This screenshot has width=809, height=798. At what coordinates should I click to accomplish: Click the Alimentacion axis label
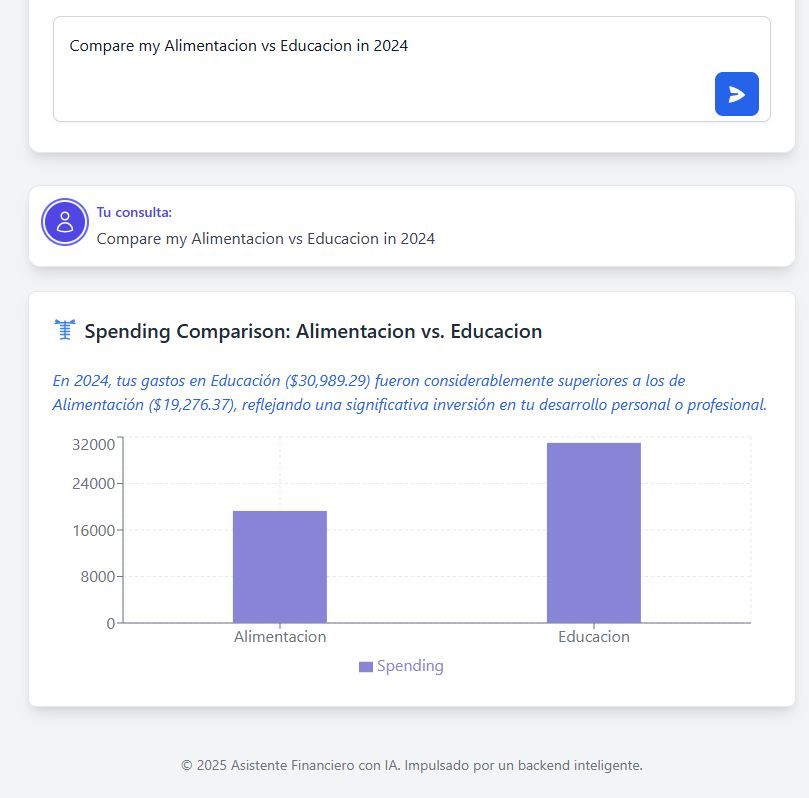(x=280, y=636)
